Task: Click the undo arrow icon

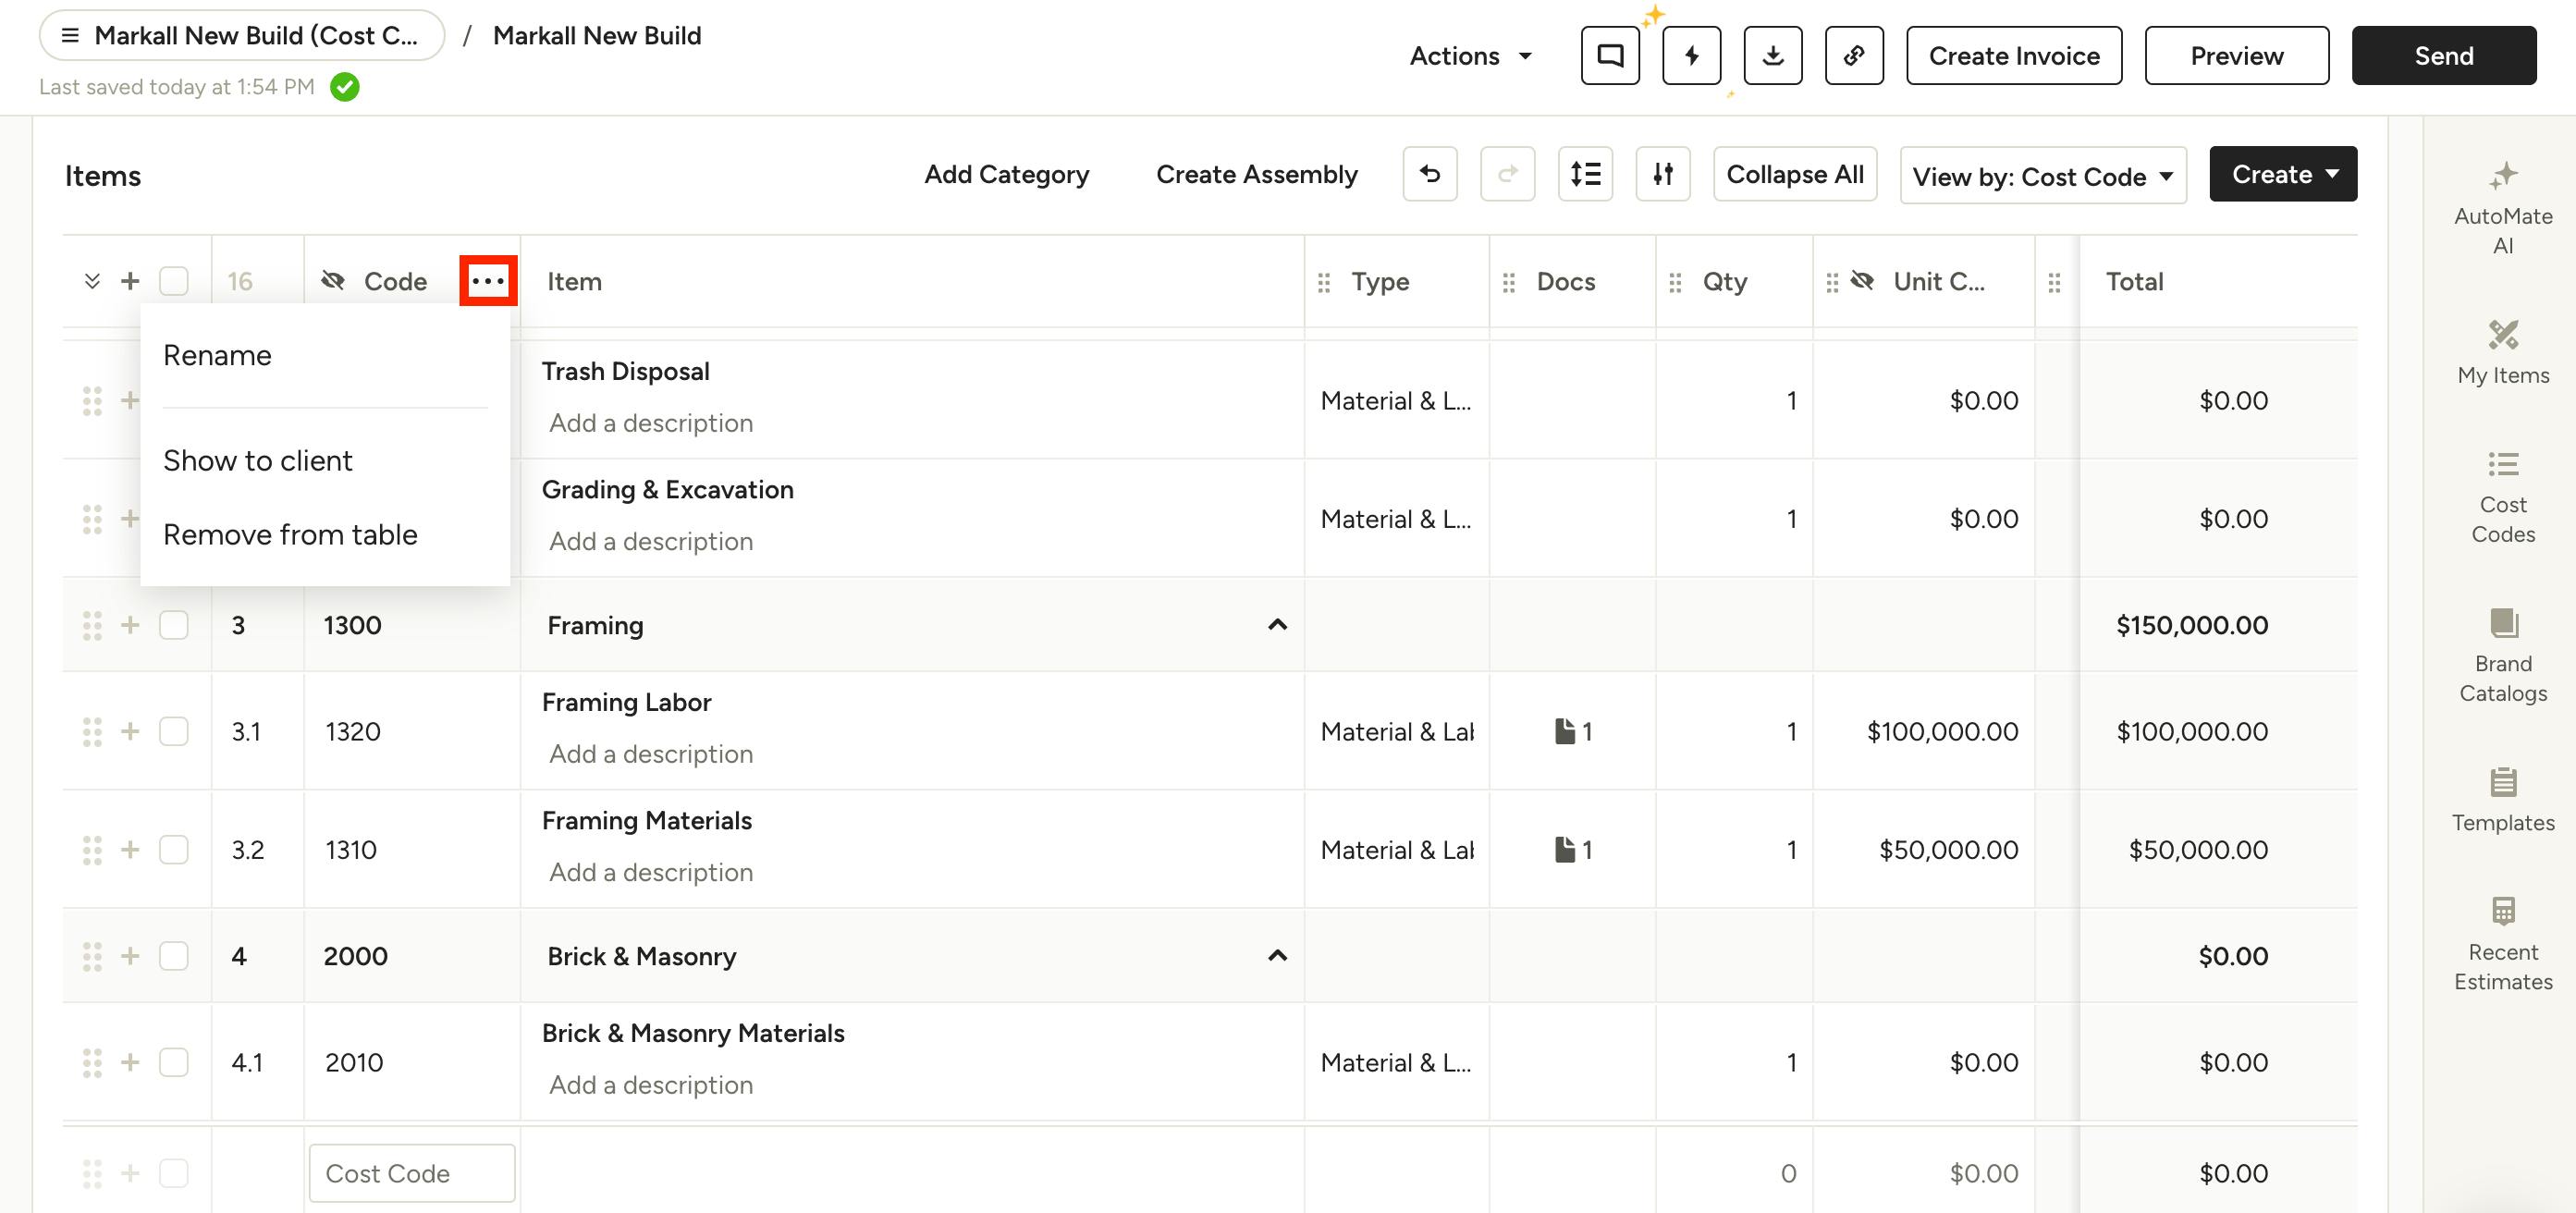Action: point(1429,174)
